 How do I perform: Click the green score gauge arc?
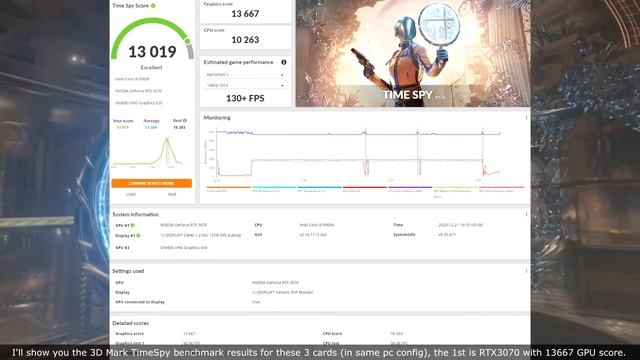(x=152, y=38)
